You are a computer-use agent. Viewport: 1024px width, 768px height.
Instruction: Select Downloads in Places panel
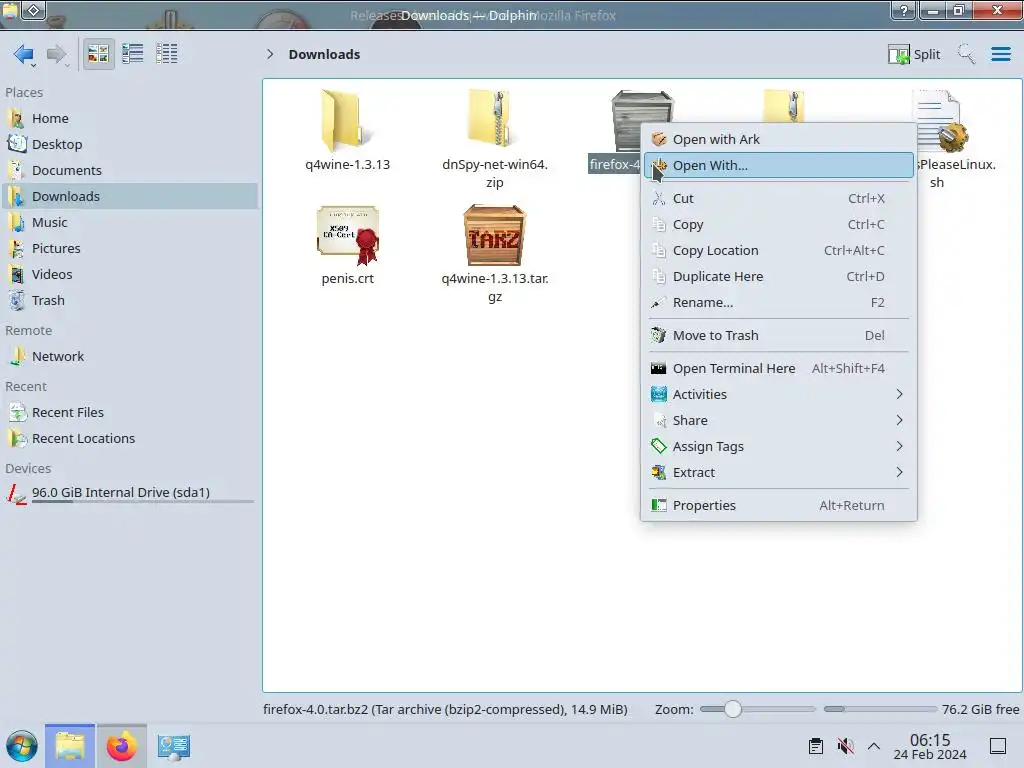pyautogui.click(x=130, y=197)
